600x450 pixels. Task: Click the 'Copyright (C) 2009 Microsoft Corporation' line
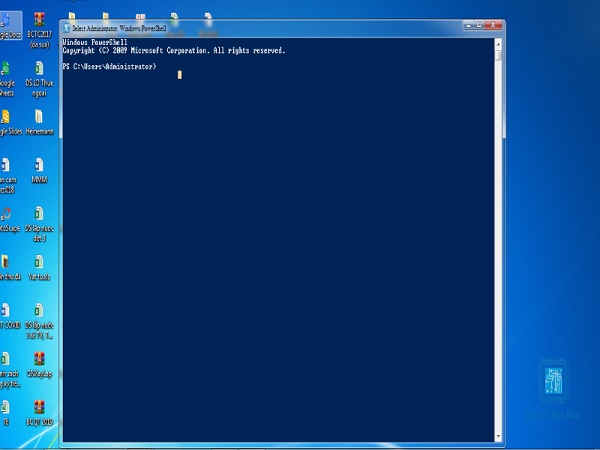coord(174,51)
